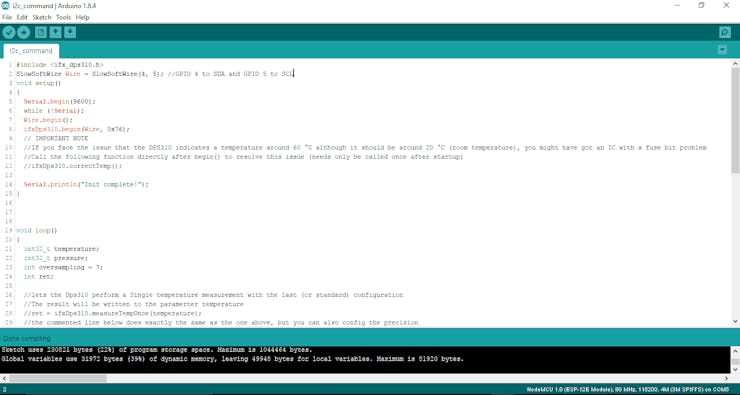Click the line '#include <ifx_dps310.h>'
740x395 pixels.
(59, 65)
